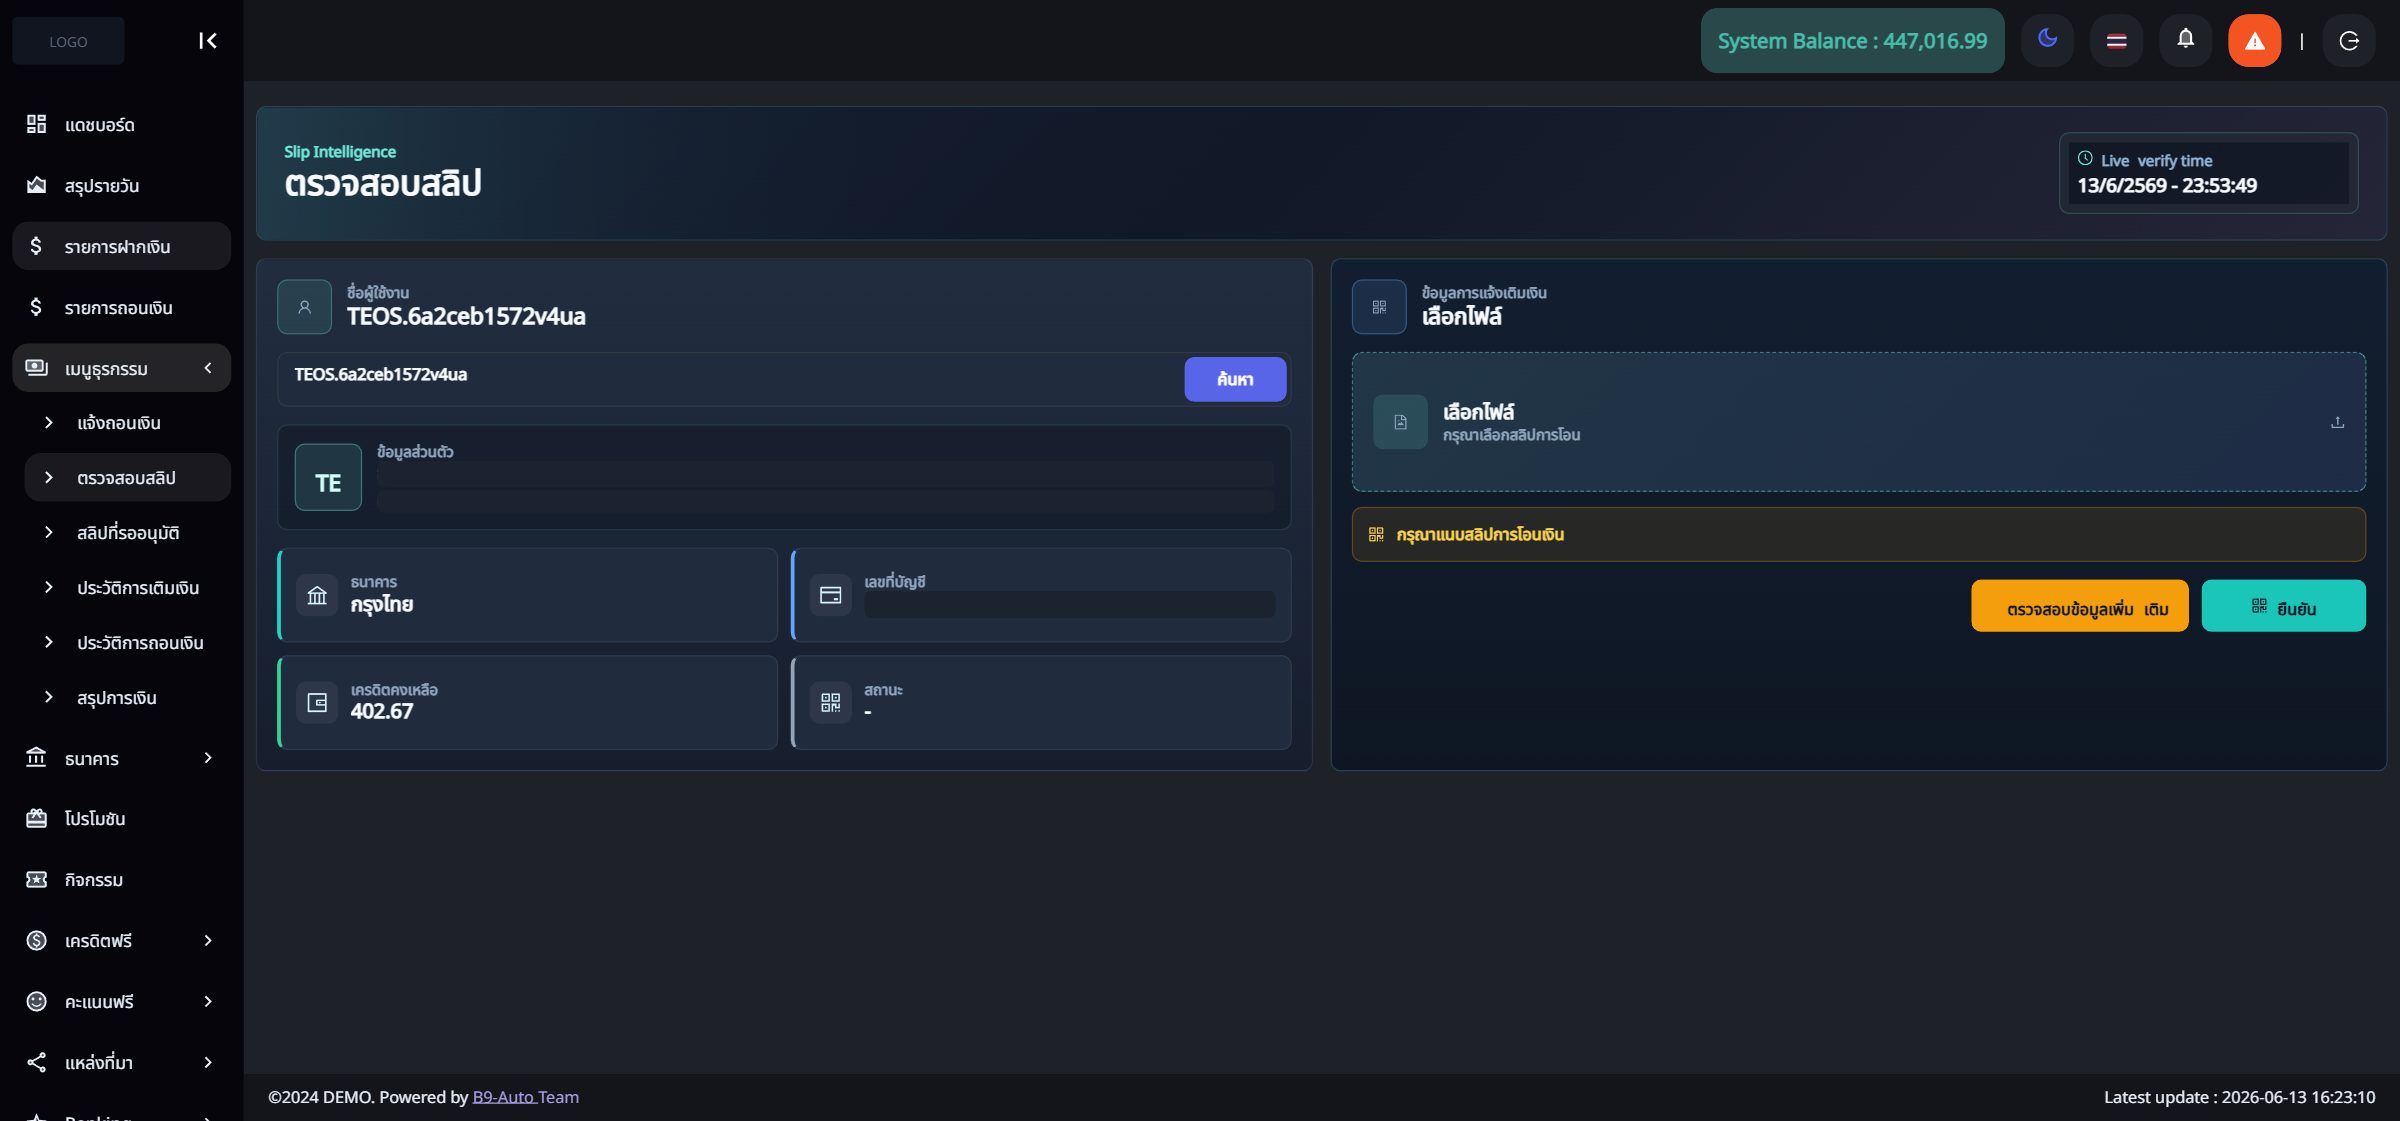Click the ค้นหา search button

(1235, 379)
